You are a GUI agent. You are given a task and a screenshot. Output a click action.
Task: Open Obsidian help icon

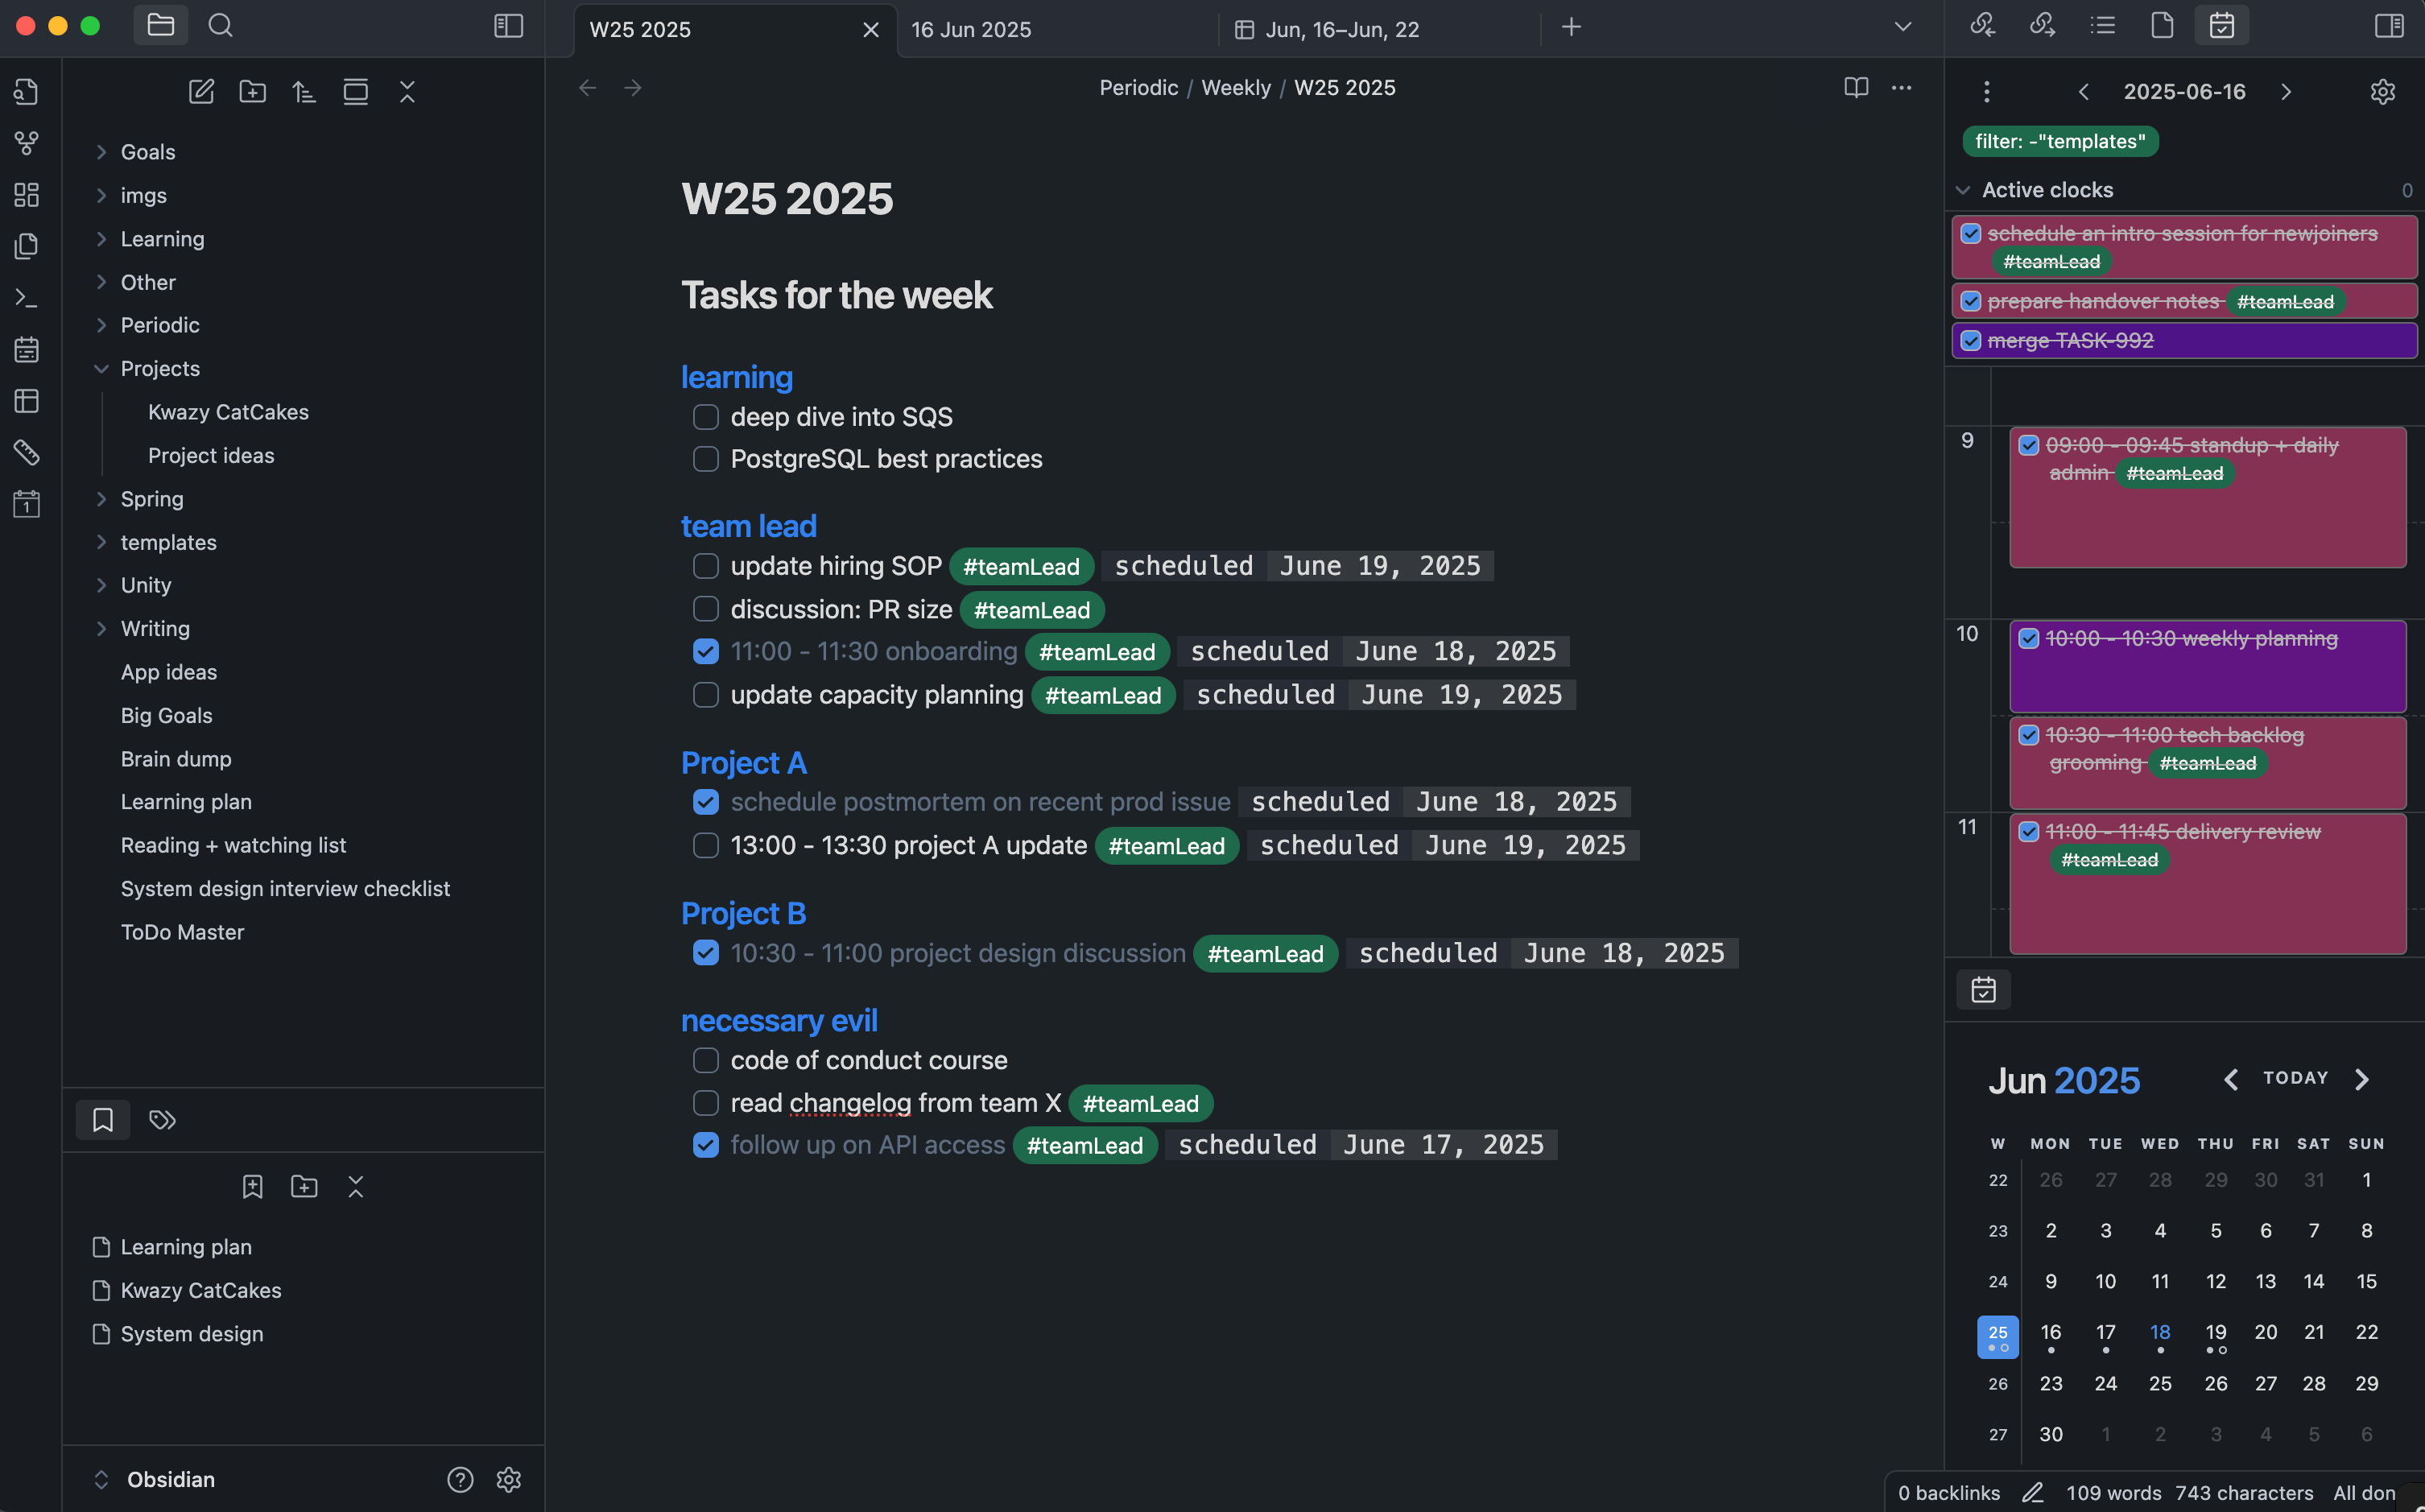460,1480
